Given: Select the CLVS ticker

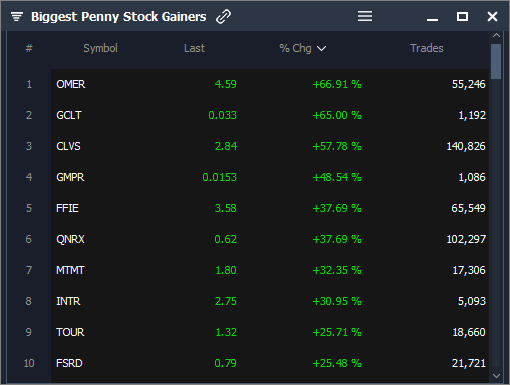Looking at the screenshot, I should tap(68, 146).
